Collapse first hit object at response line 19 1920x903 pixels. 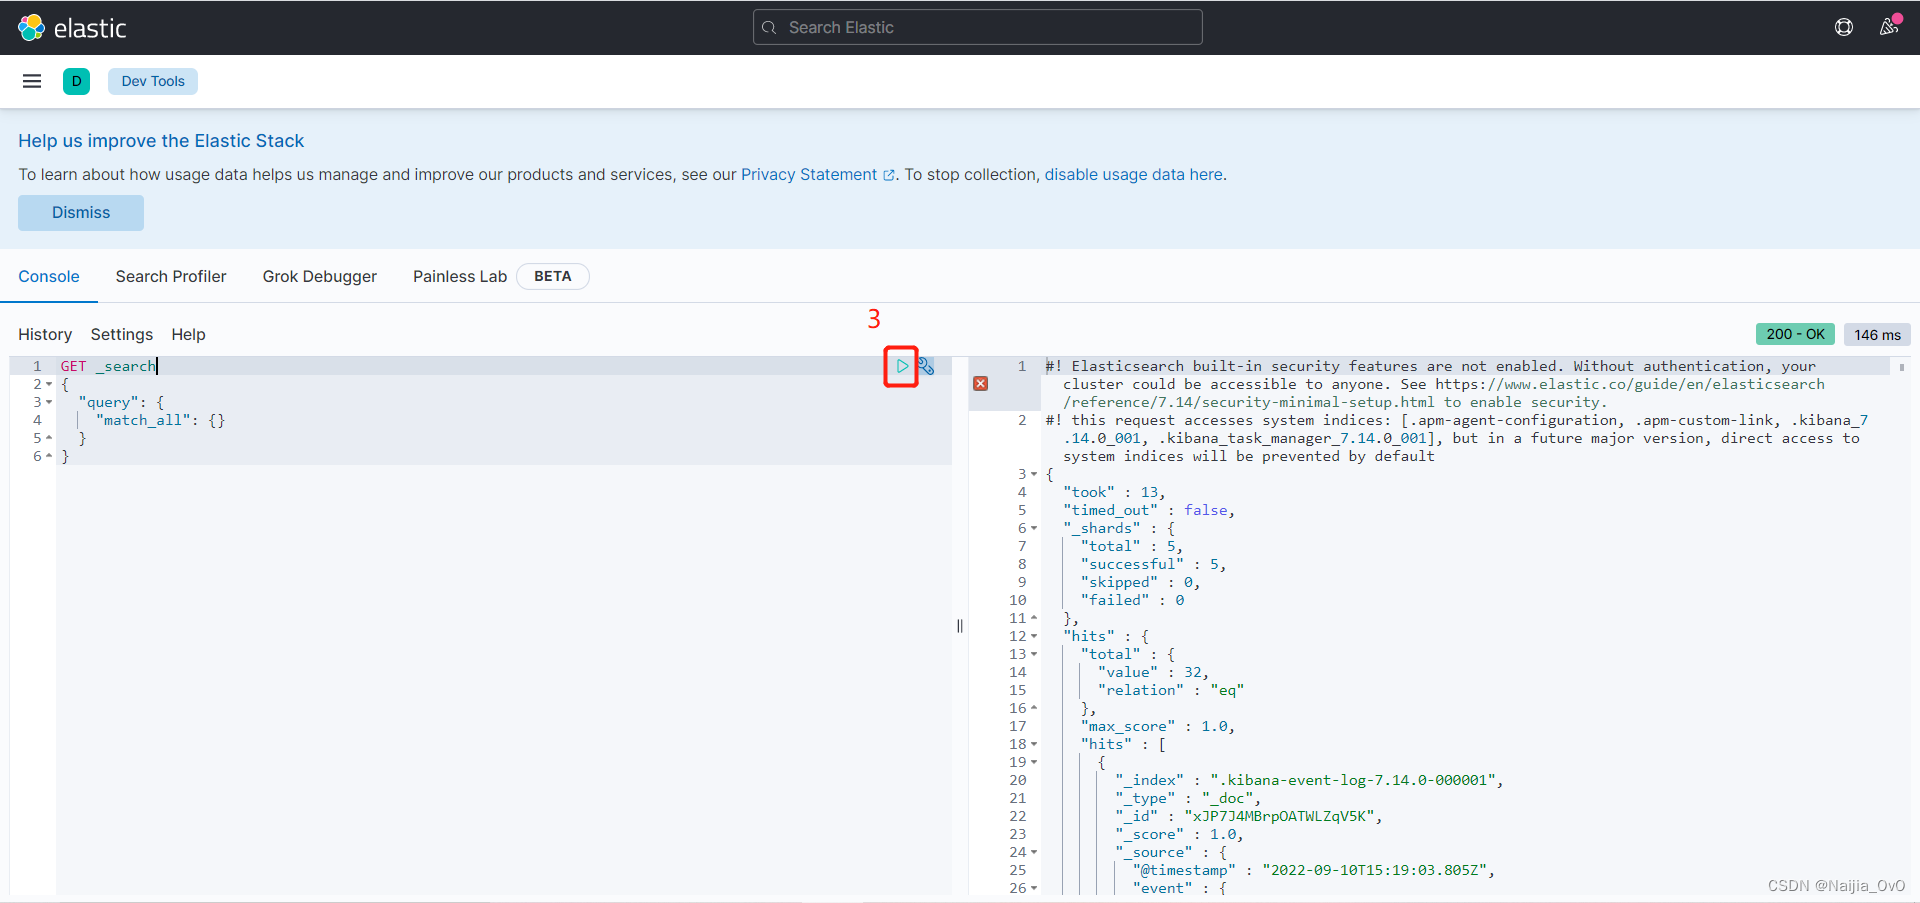pyautogui.click(x=1034, y=762)
